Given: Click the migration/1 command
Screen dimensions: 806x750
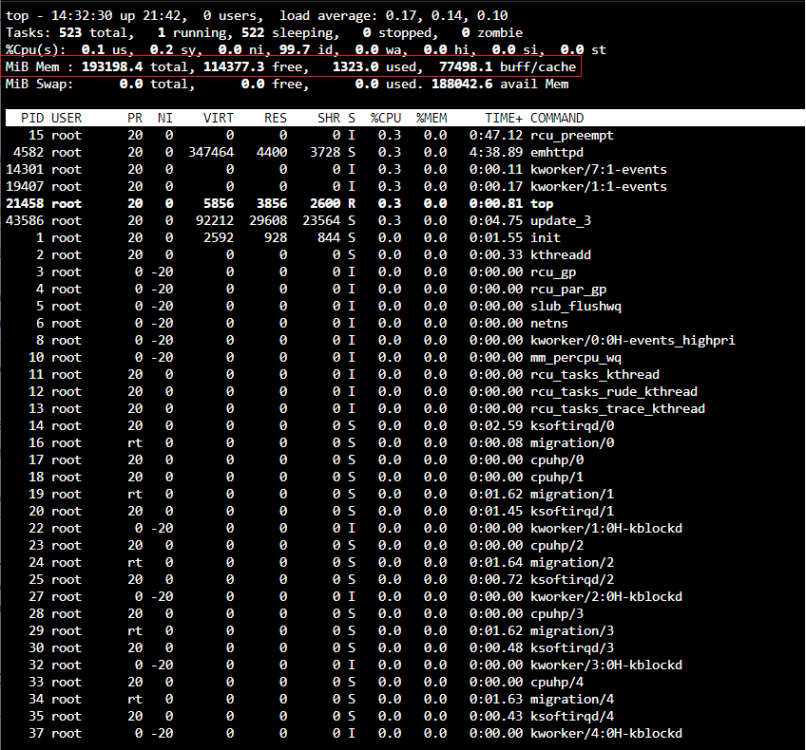Looking at the screenshot, I should pyautogui.click(x=572, y=494).
